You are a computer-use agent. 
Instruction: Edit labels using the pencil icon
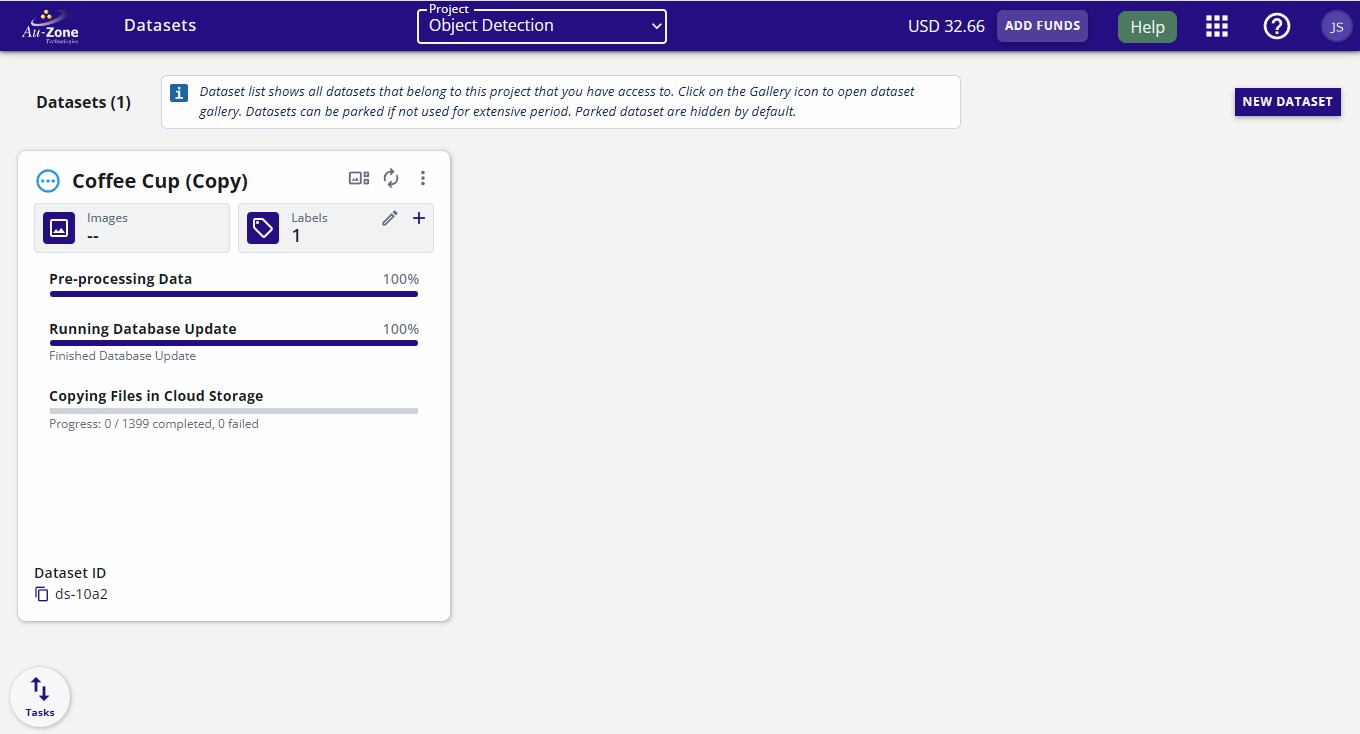pos(389,217)
